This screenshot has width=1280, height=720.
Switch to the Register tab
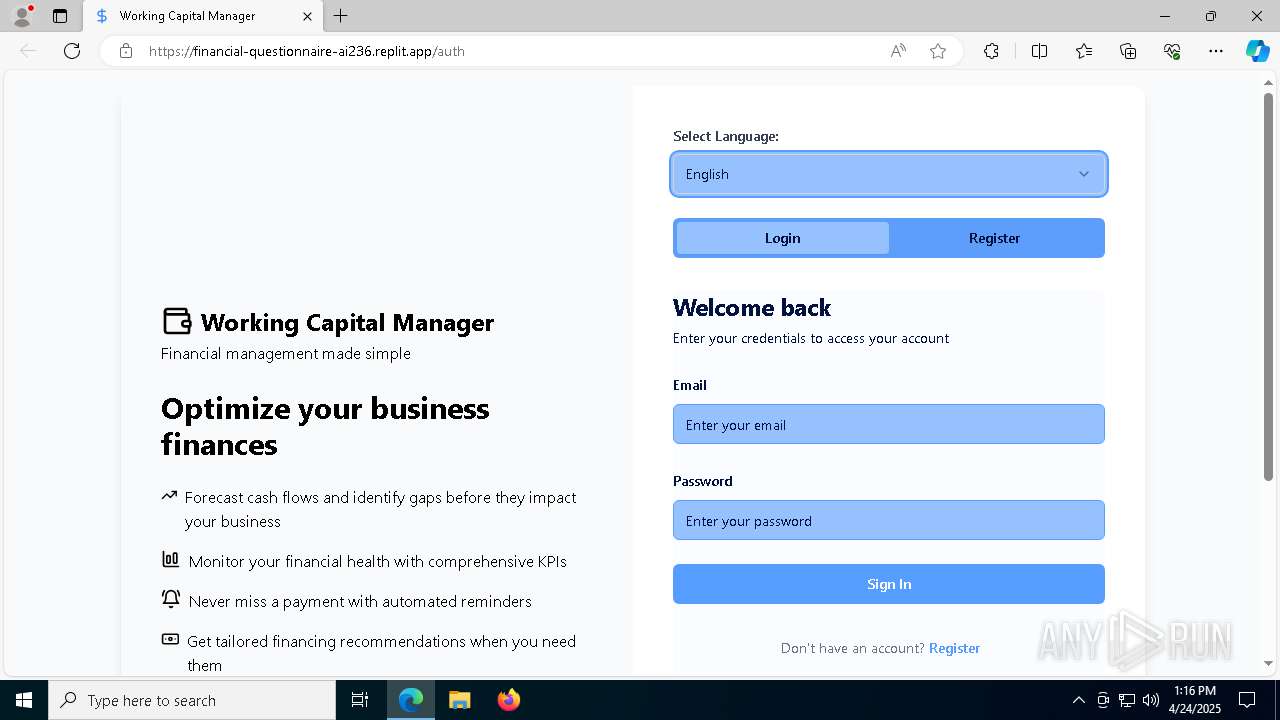[995, 238]
